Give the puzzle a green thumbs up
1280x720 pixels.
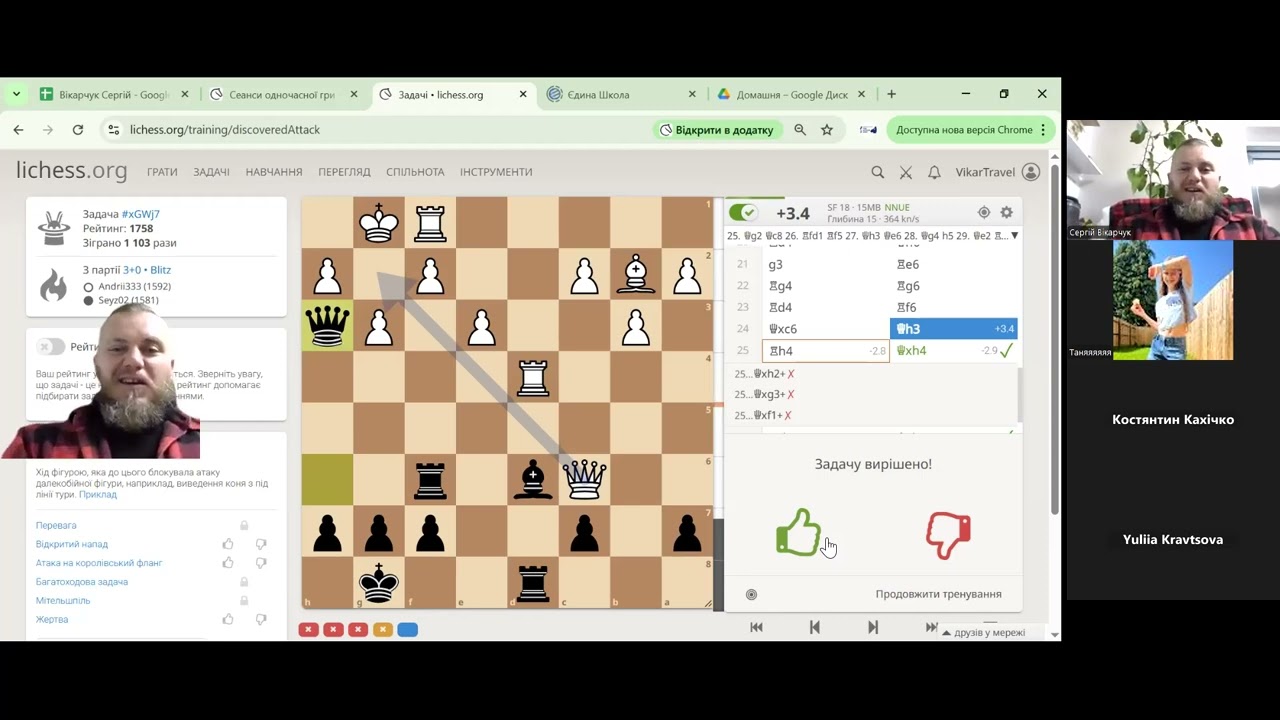pos(798,532)
